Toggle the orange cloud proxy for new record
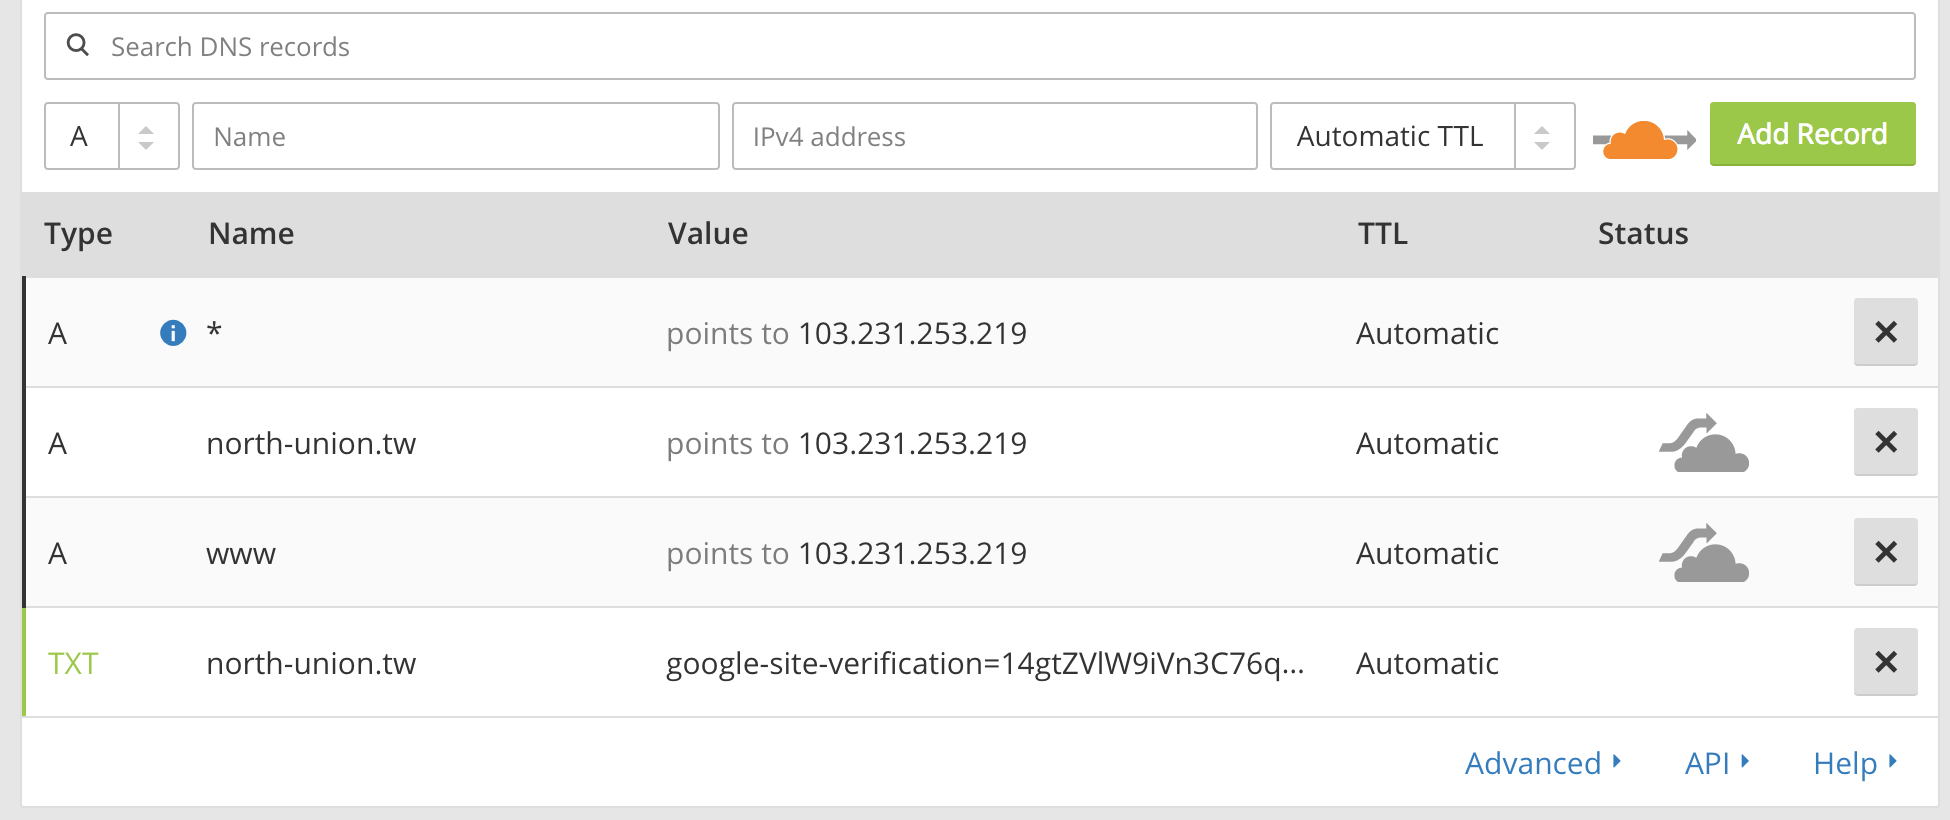Viewport: 1950px width, 820px height. click(x=1643, y=139)
